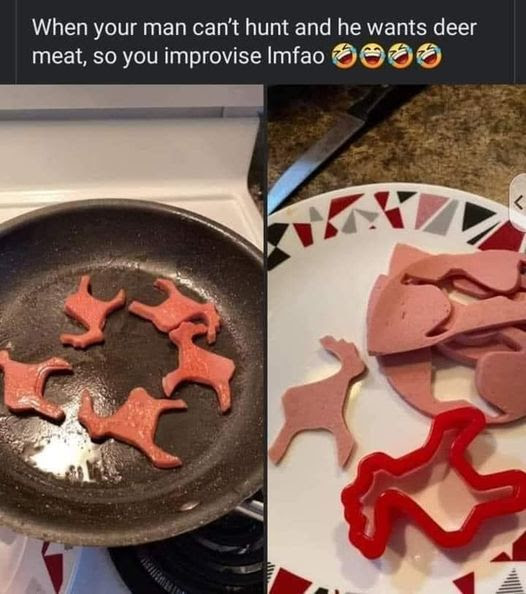
Task: Tap the third laughing emoji in caption
Action: coord(402,56)
